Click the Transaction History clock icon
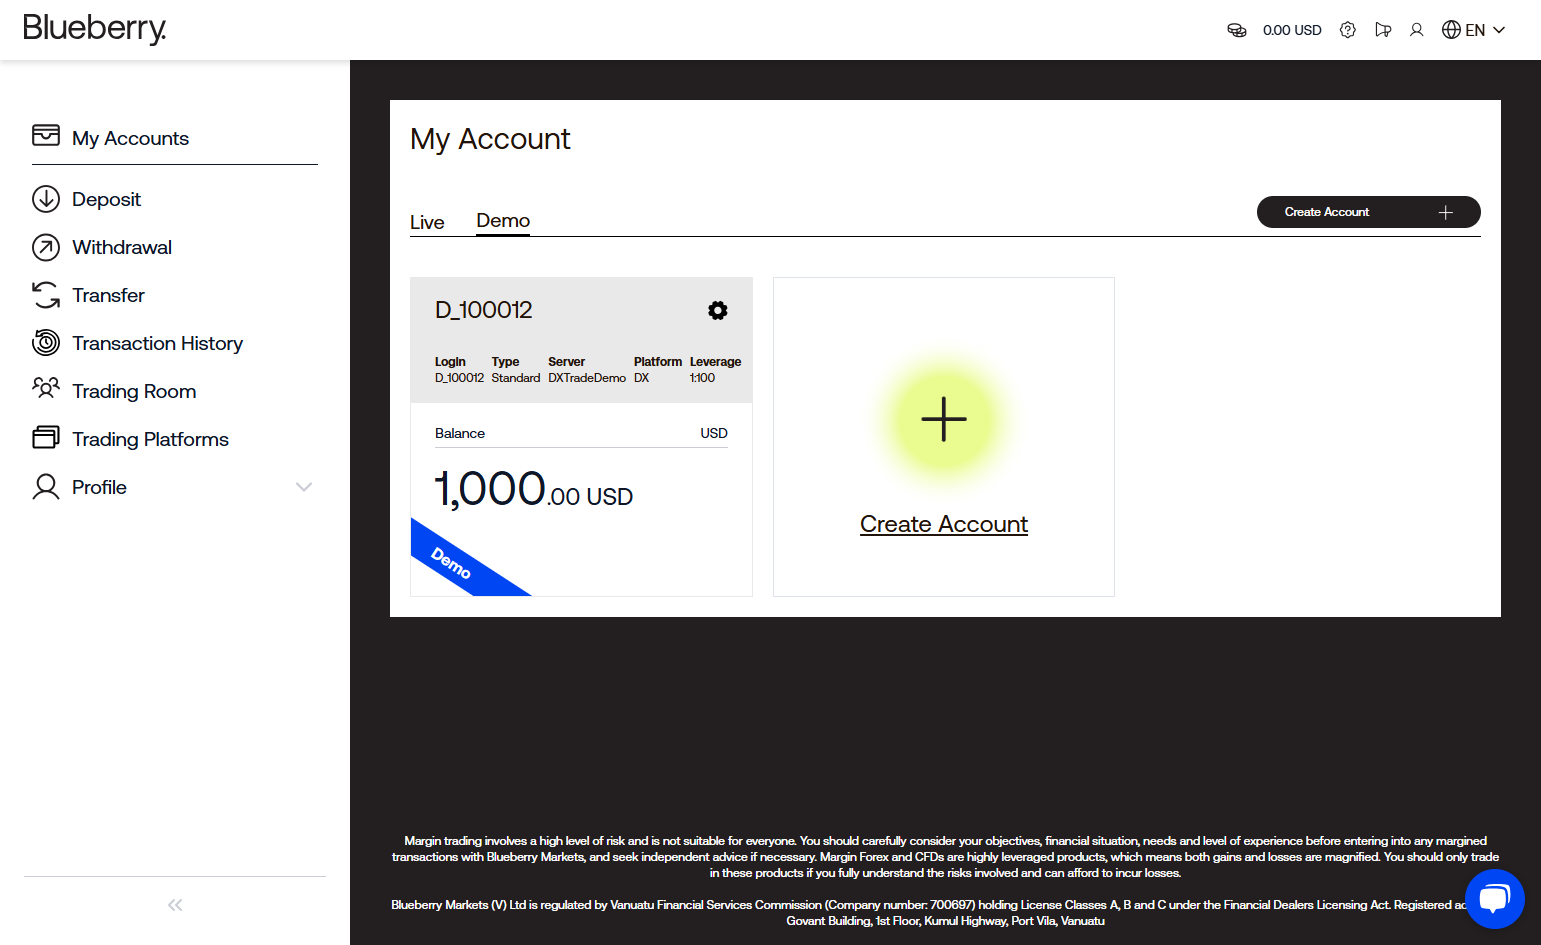1541x945 pixels. [46, 343]
